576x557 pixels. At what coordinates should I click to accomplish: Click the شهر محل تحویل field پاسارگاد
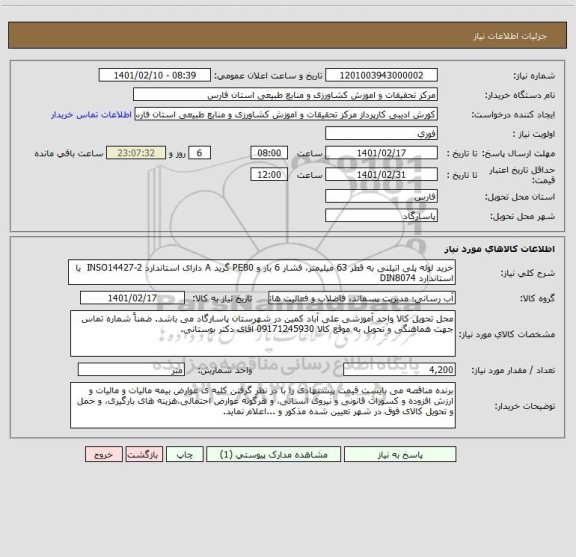click(381, 215)
